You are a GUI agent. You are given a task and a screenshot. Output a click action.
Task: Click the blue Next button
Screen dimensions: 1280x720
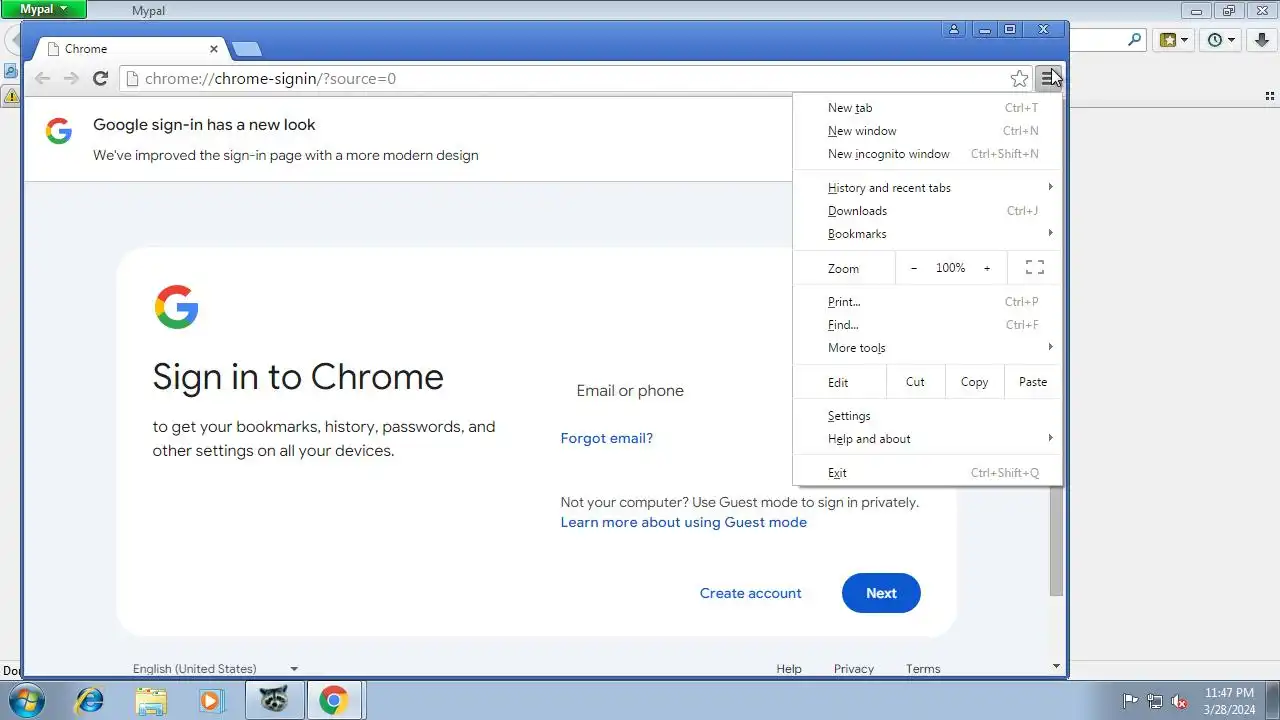pos(881,593)
